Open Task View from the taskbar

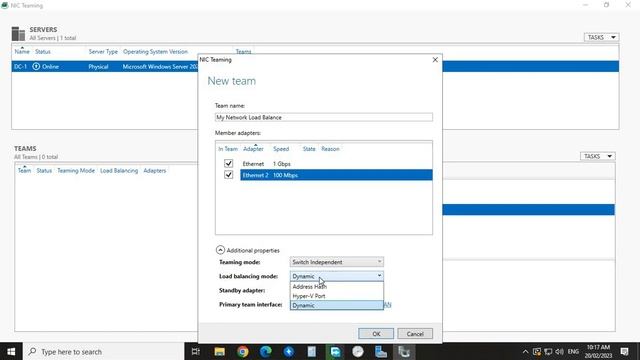click(x=196, y=351)
